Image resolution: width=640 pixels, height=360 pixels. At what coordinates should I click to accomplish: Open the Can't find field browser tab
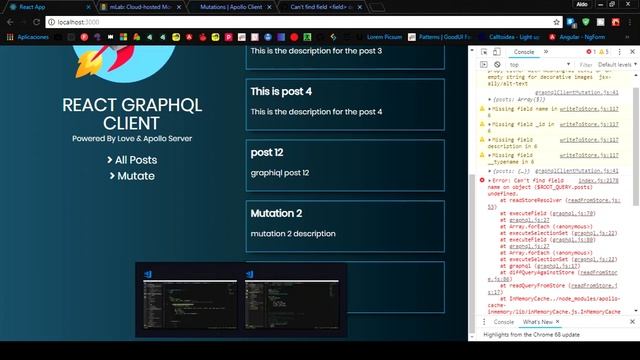[320, 7]
